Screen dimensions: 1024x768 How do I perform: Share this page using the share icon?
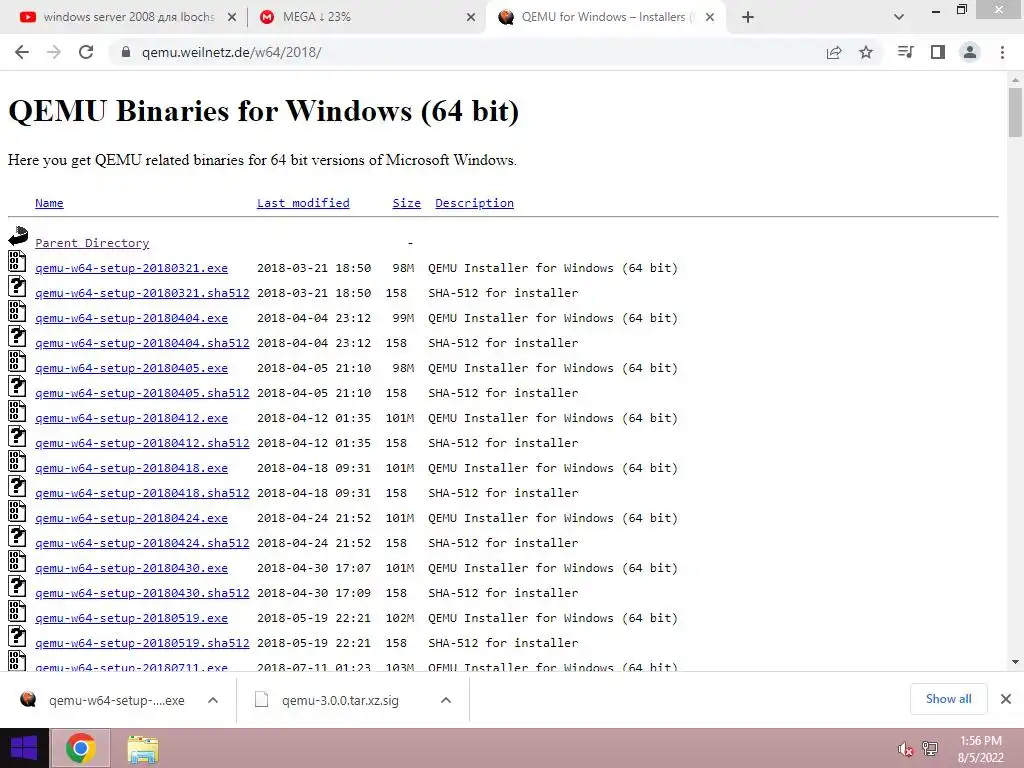(x=834, y=52)
